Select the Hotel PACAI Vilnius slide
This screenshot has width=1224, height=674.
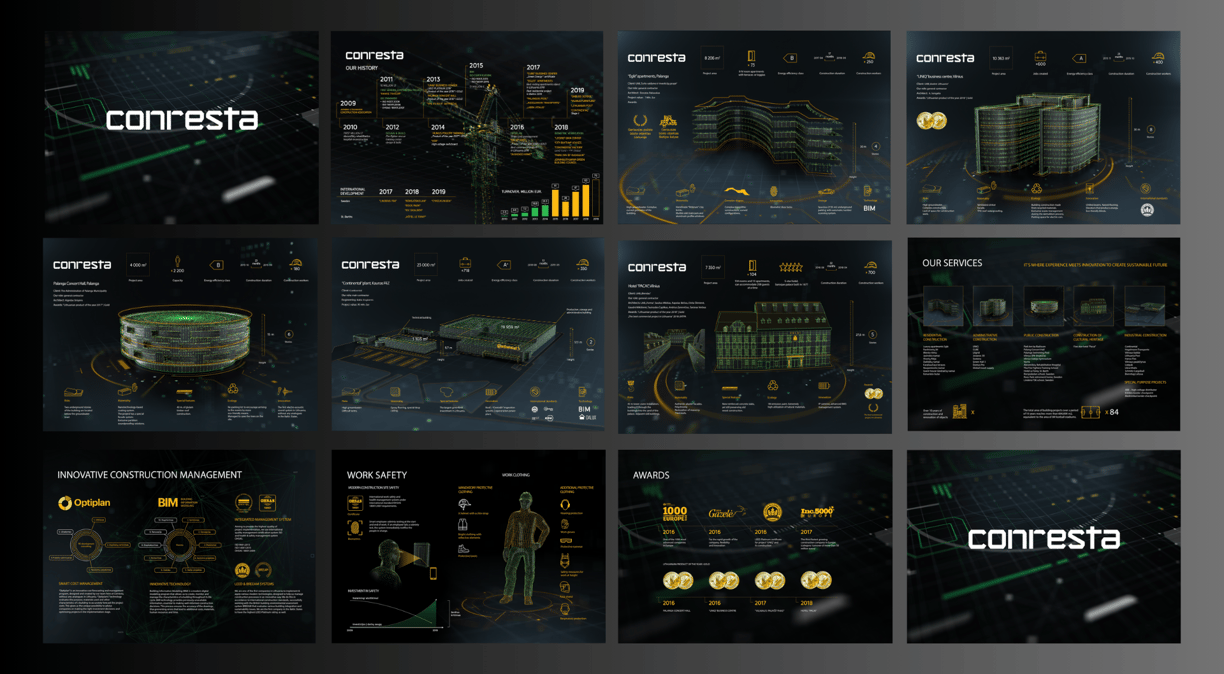[x=754, y=336]
